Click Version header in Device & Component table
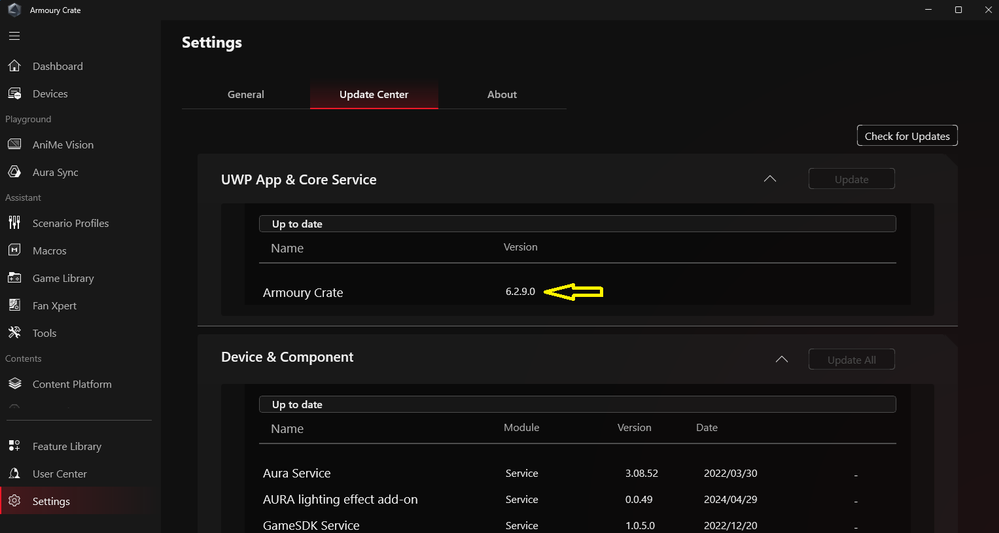999x533 pixels. point(634,427)
